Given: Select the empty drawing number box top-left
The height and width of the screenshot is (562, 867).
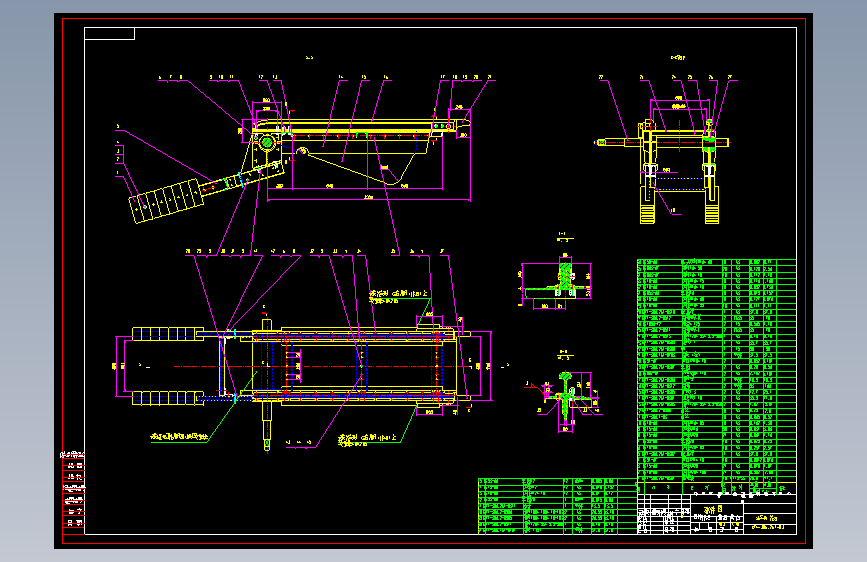Looking at the screenshot, I should click(109, 34).
